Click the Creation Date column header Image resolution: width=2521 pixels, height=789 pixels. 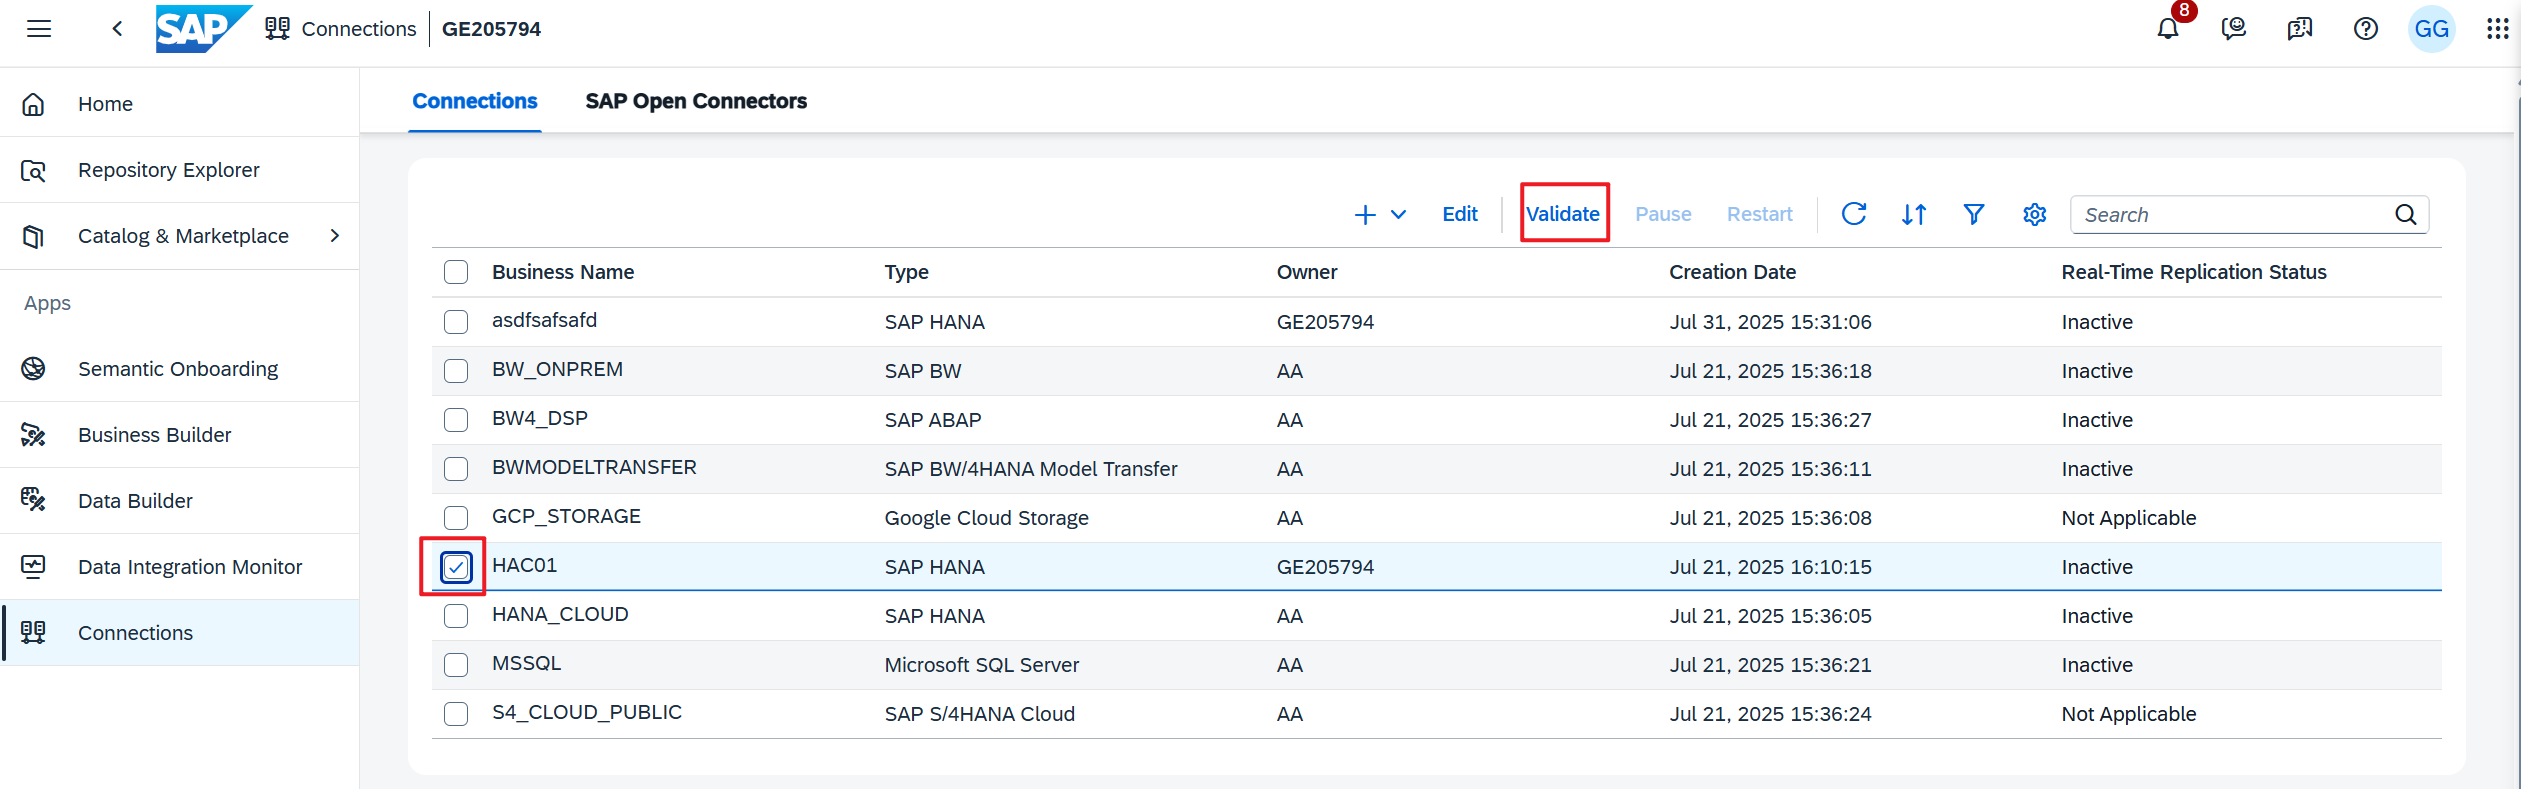[1733, 272]
